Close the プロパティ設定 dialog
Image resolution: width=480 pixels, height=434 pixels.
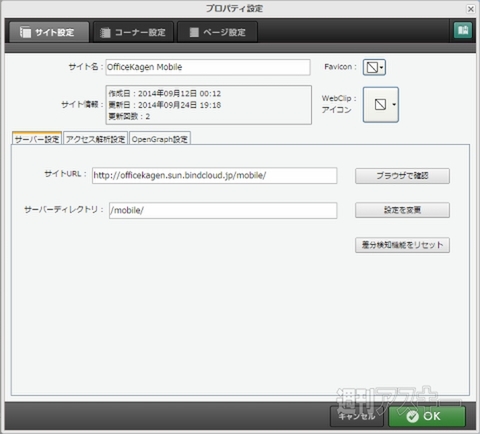click(x=470, y=9)
